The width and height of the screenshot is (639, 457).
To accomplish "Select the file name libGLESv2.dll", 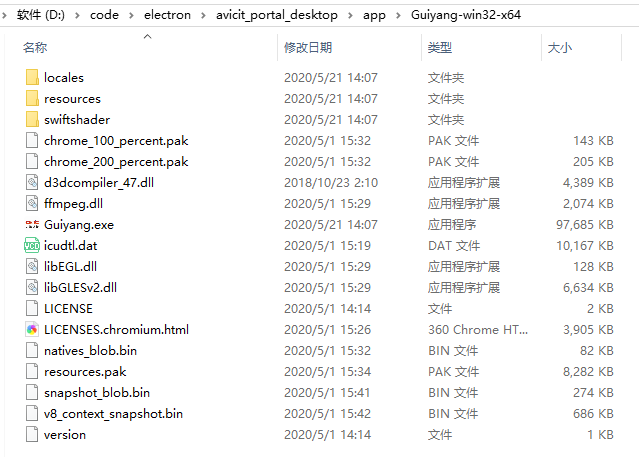I will point(80,287).
